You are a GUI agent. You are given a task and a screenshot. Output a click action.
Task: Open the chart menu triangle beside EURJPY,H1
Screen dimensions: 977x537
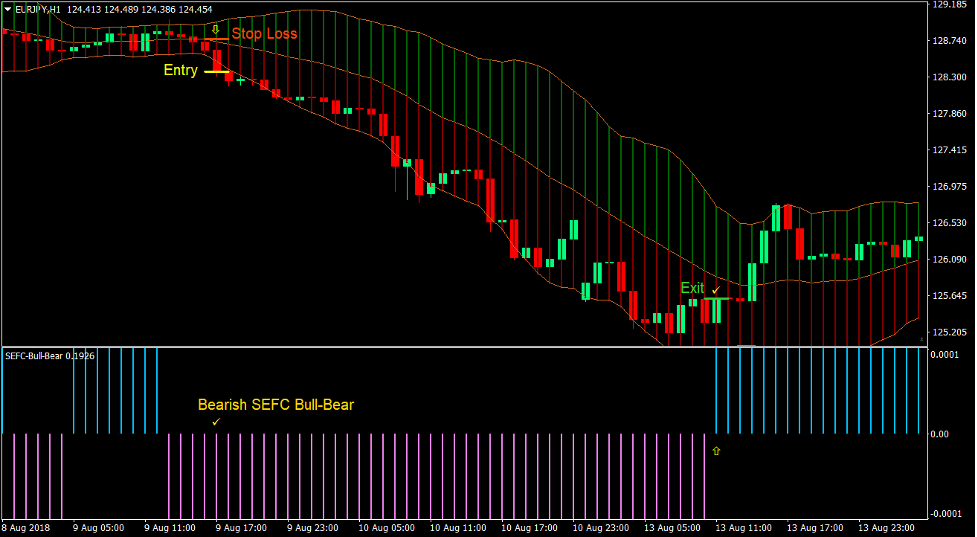click(7, 9)
